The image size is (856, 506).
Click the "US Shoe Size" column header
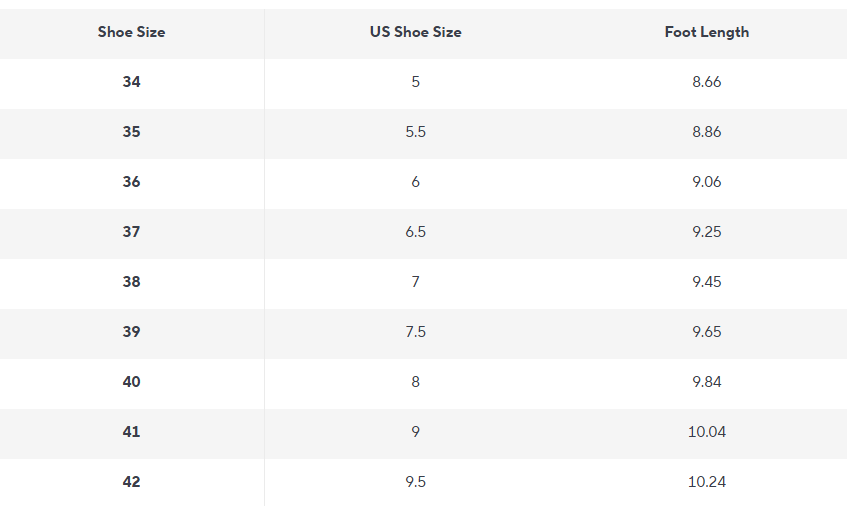click(415, 32)
